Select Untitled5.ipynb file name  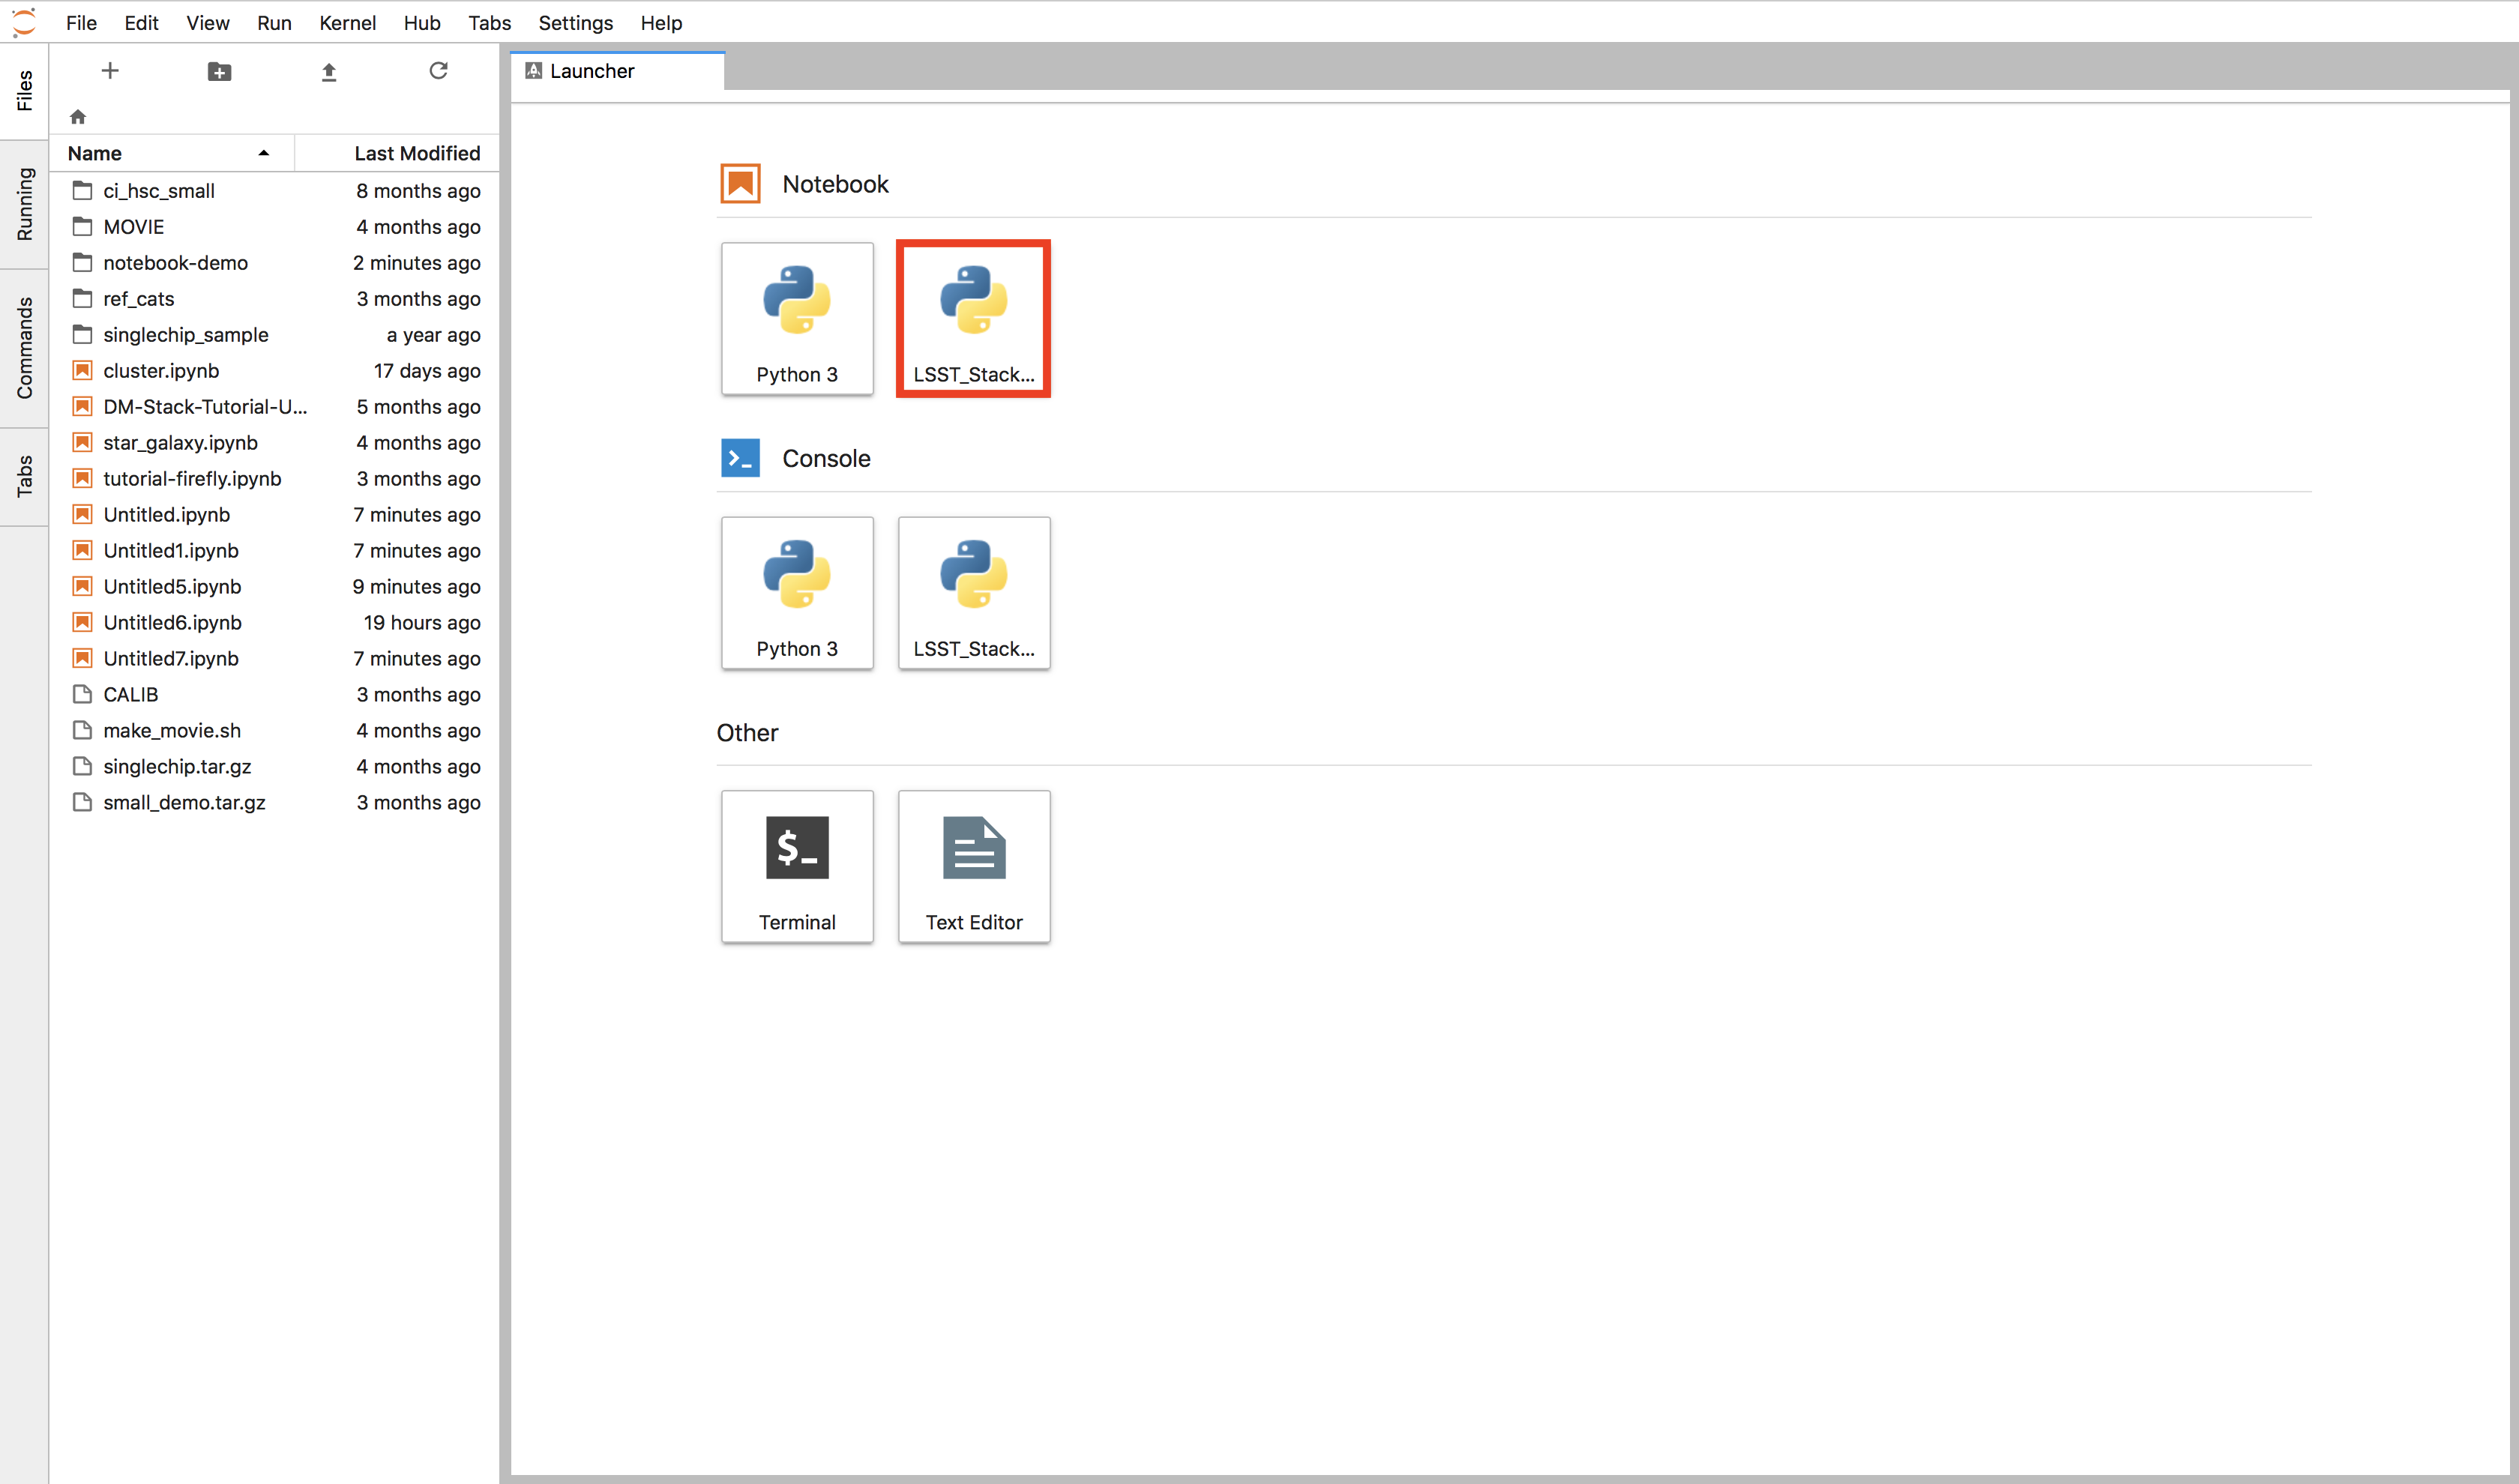[172, 586]
